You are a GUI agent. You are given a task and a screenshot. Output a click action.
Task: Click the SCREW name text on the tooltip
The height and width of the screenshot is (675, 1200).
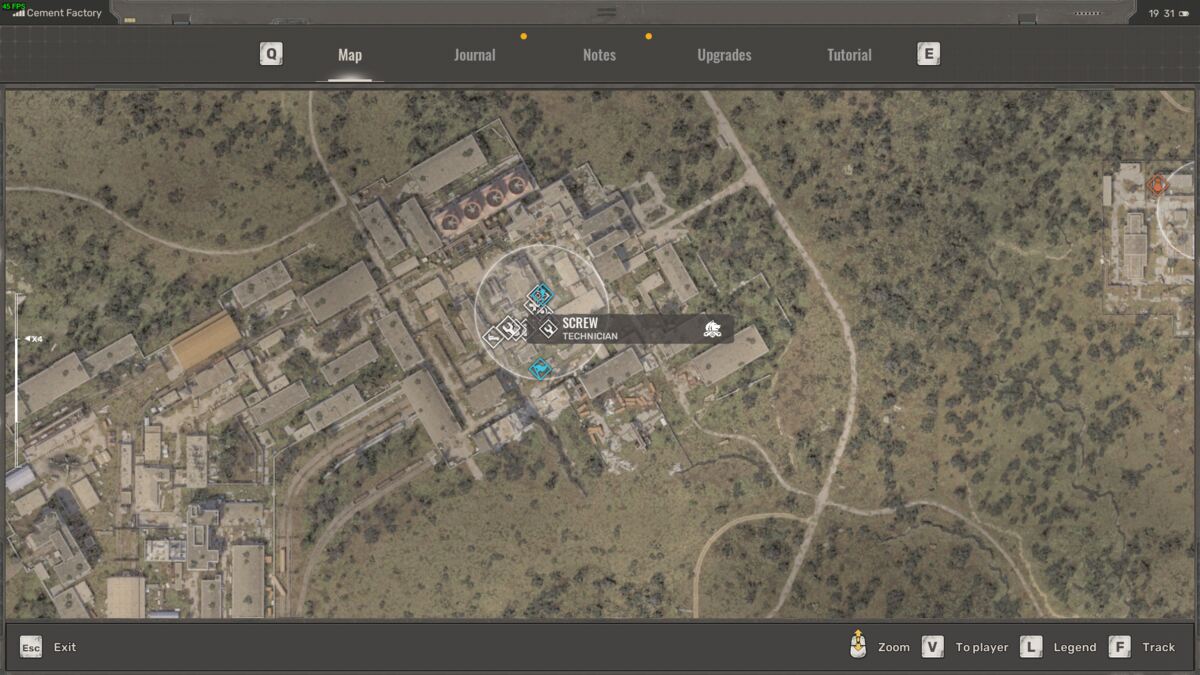(x=580, y=323)
